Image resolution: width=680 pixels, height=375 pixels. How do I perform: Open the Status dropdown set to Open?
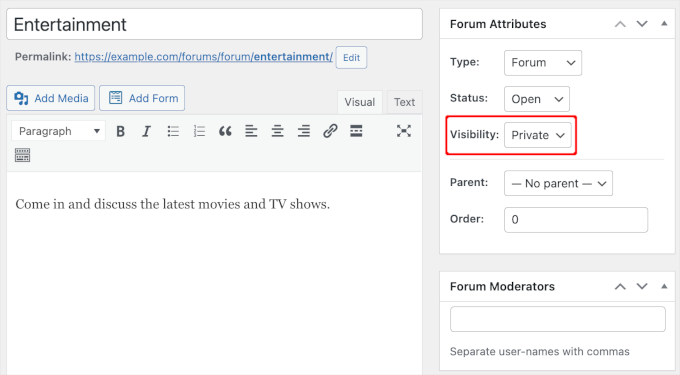[x=537, y=99]
